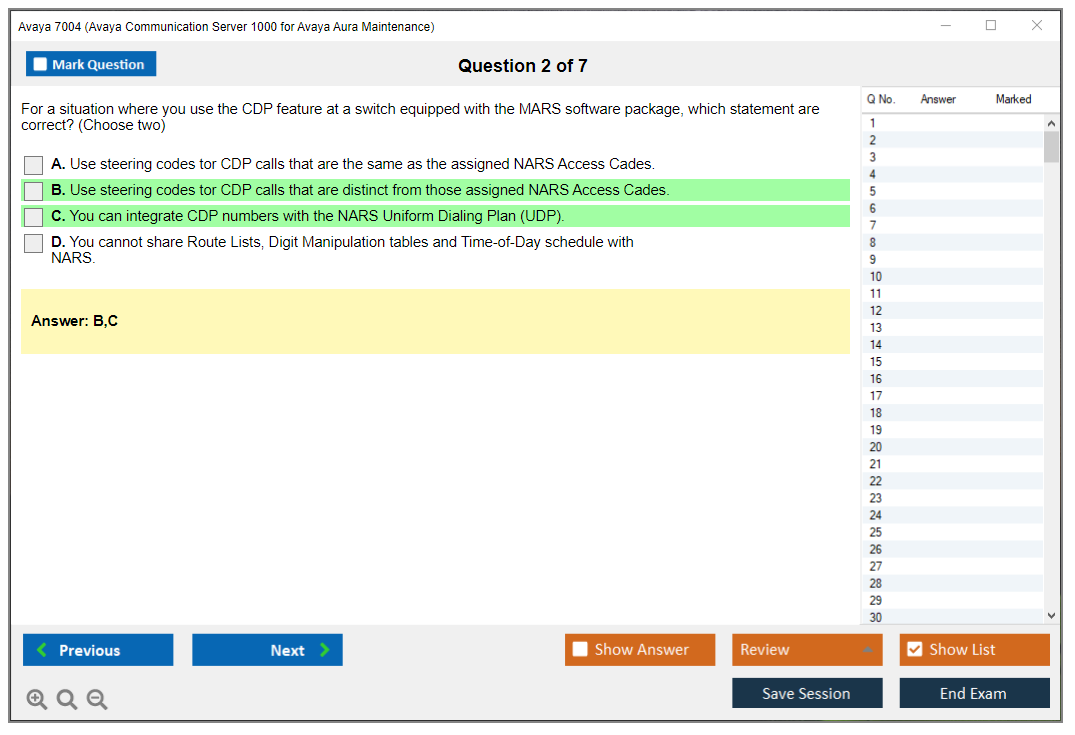Click the zoom out magnifier icon
The width and height of the screenshot is (1075, 735).
tap(97, 700)
